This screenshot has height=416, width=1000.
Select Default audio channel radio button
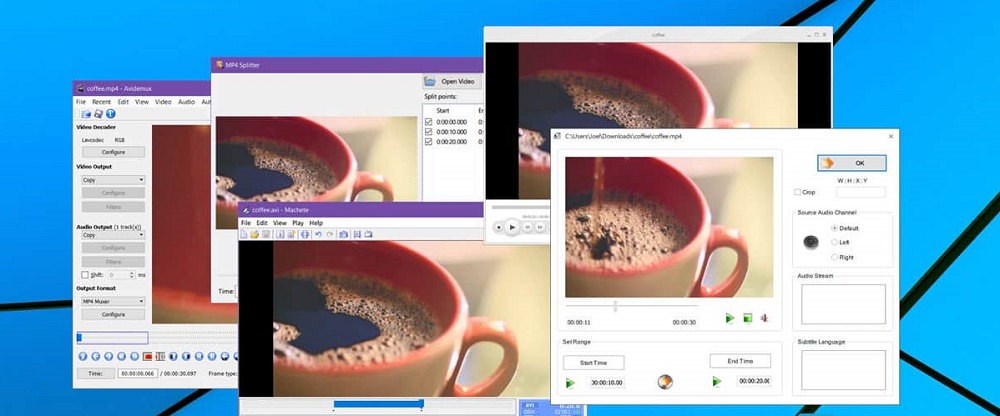[834, 228]
